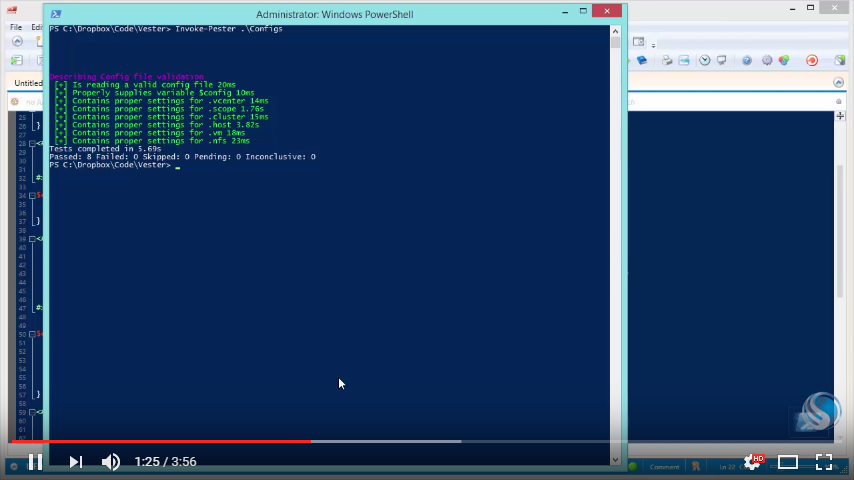Click PowerShell scrollbar up arrow

[x=615, y=31]
